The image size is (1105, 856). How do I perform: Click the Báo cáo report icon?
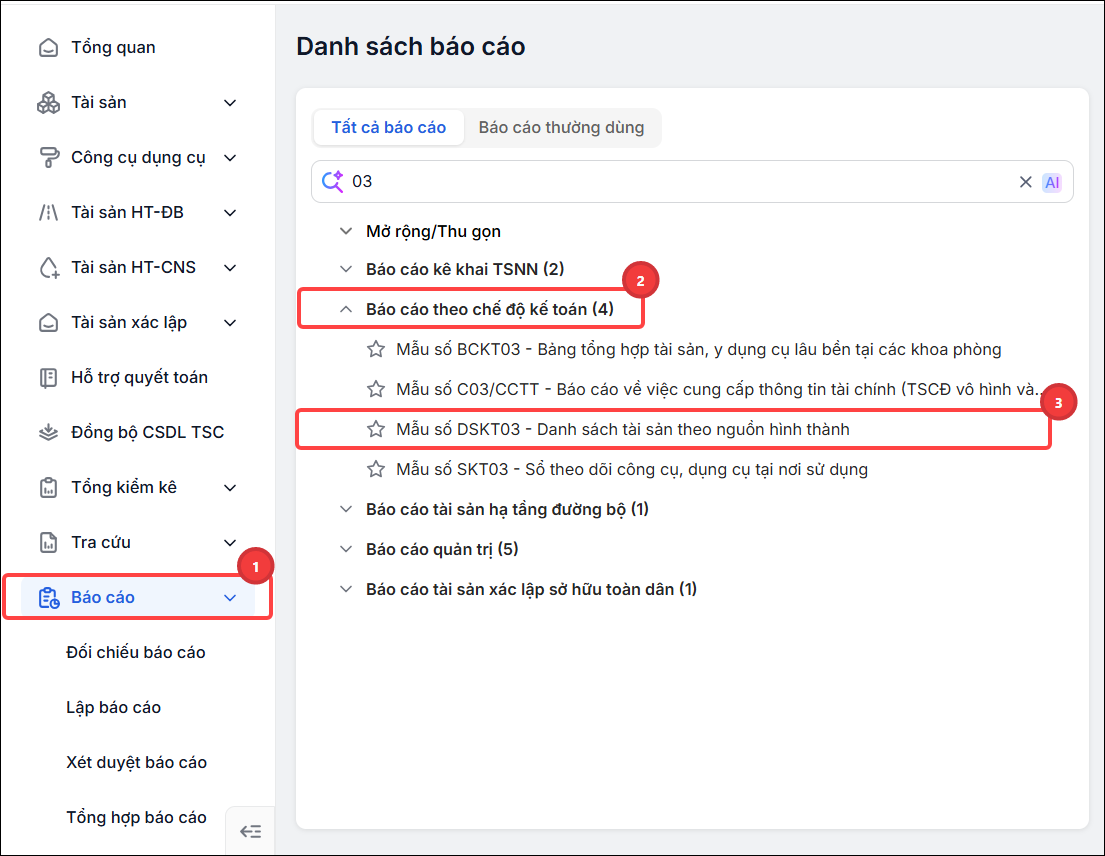point(48,597)
